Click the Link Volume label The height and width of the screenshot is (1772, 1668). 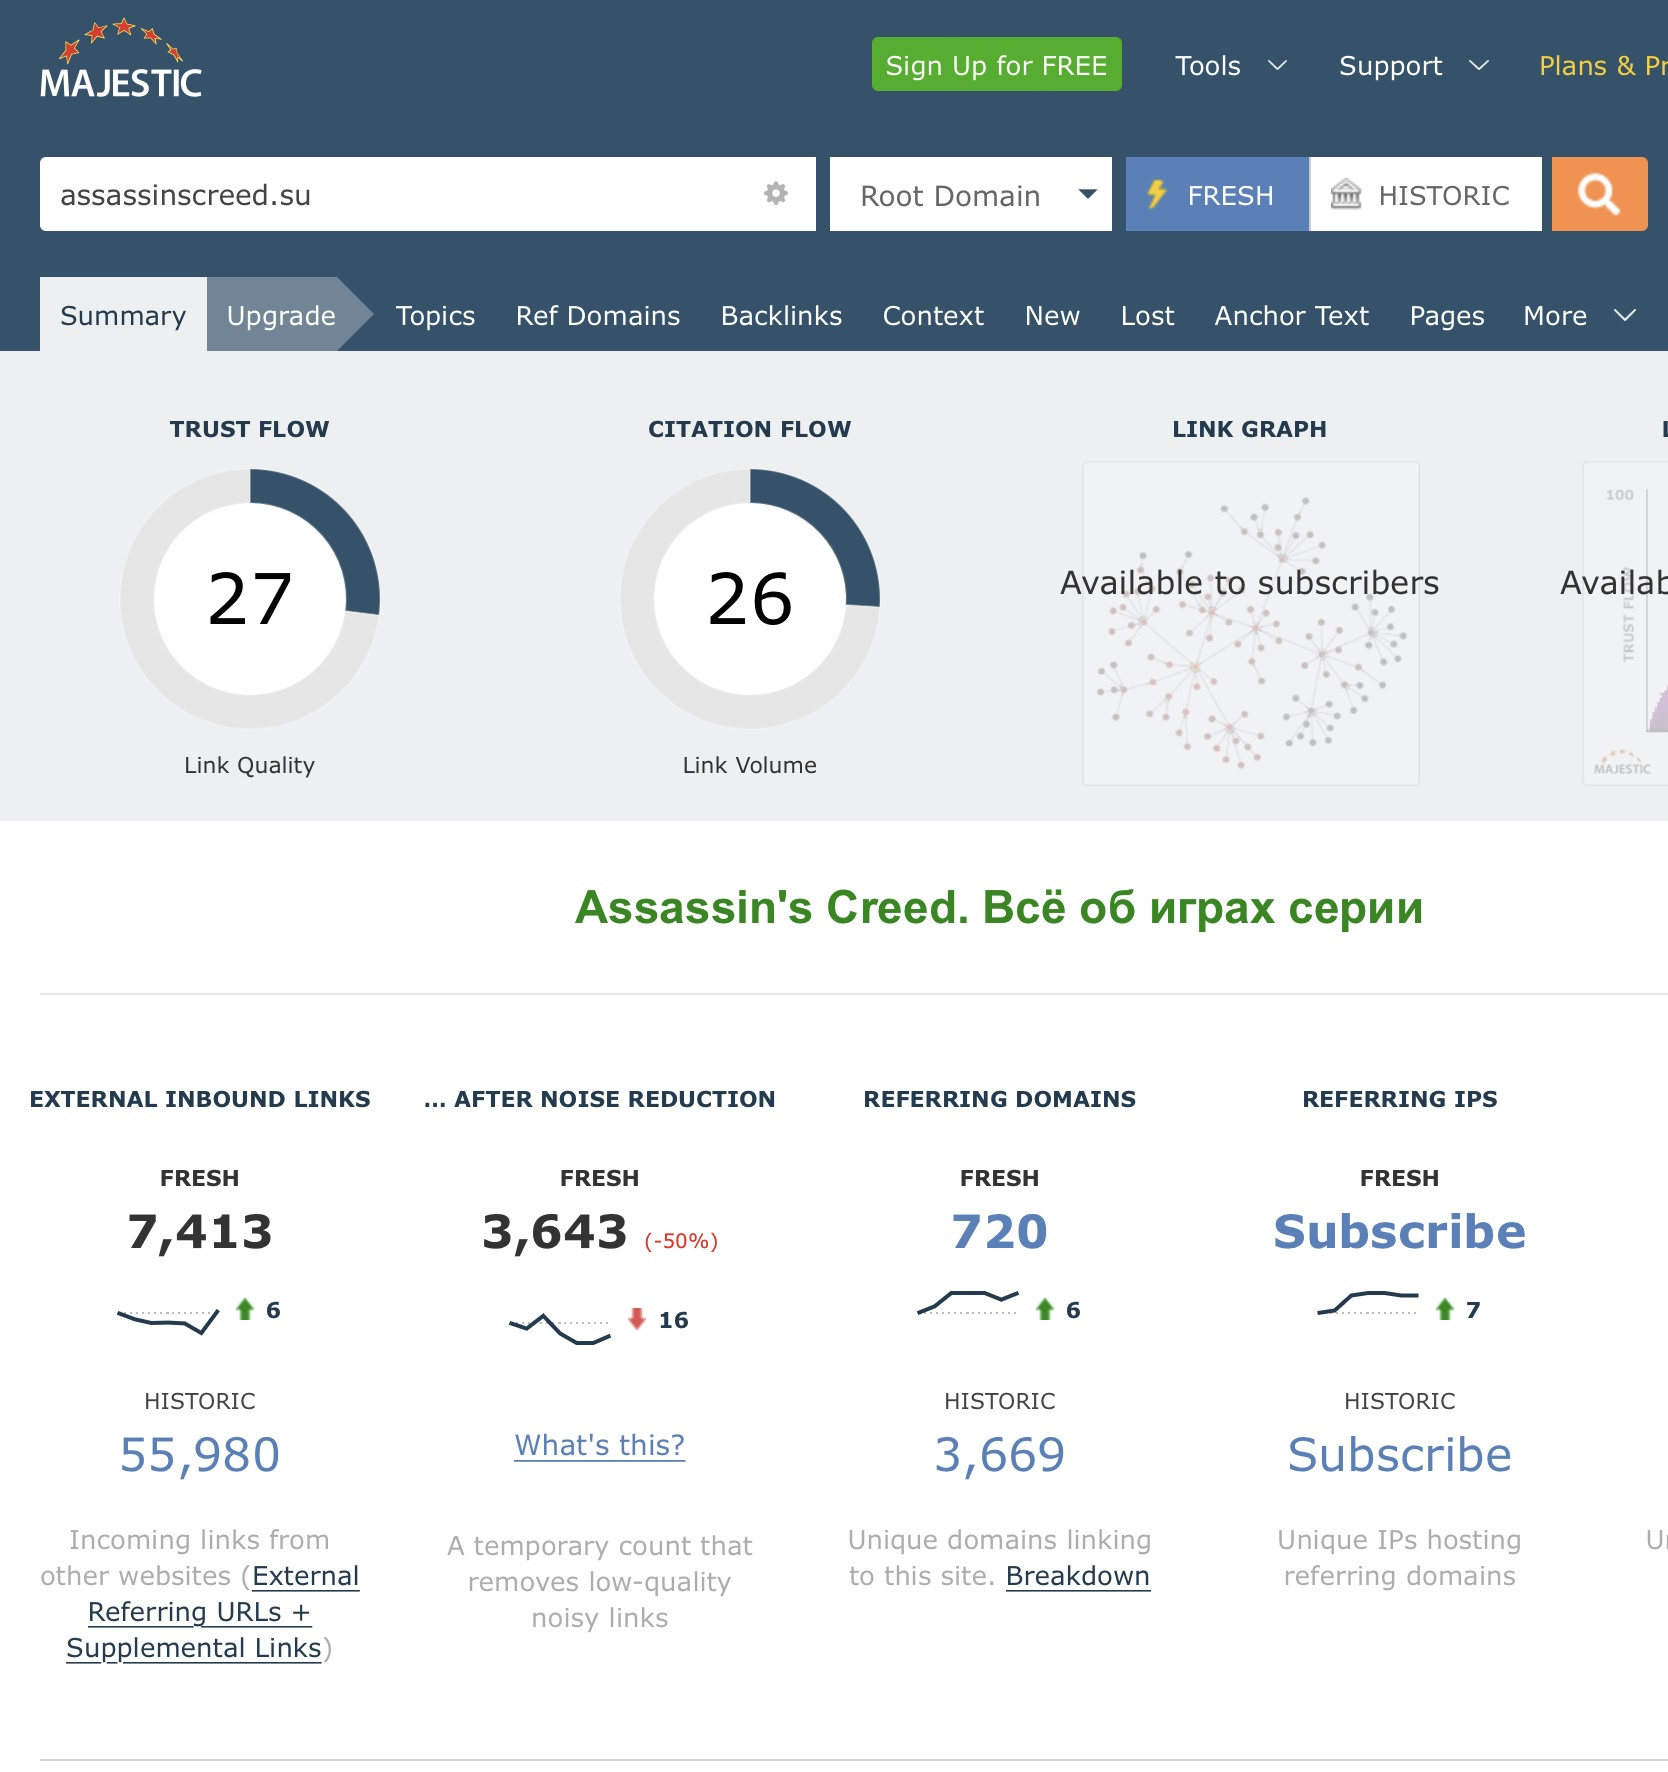(x=750, y=765)
